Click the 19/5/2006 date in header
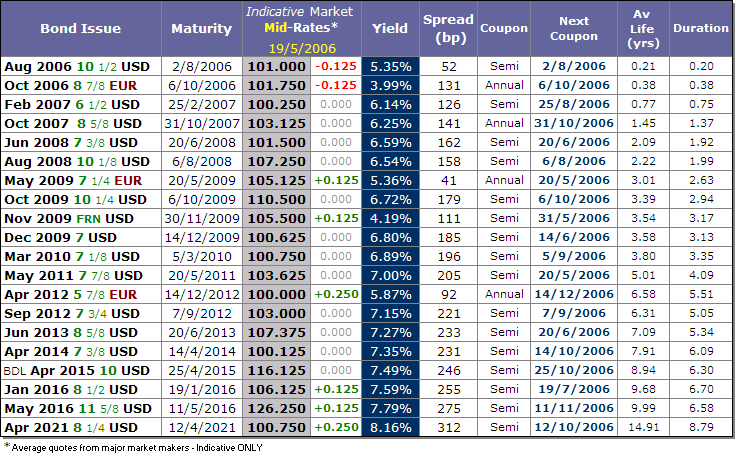This screenshot has height=458, width=736. [305, 46]
